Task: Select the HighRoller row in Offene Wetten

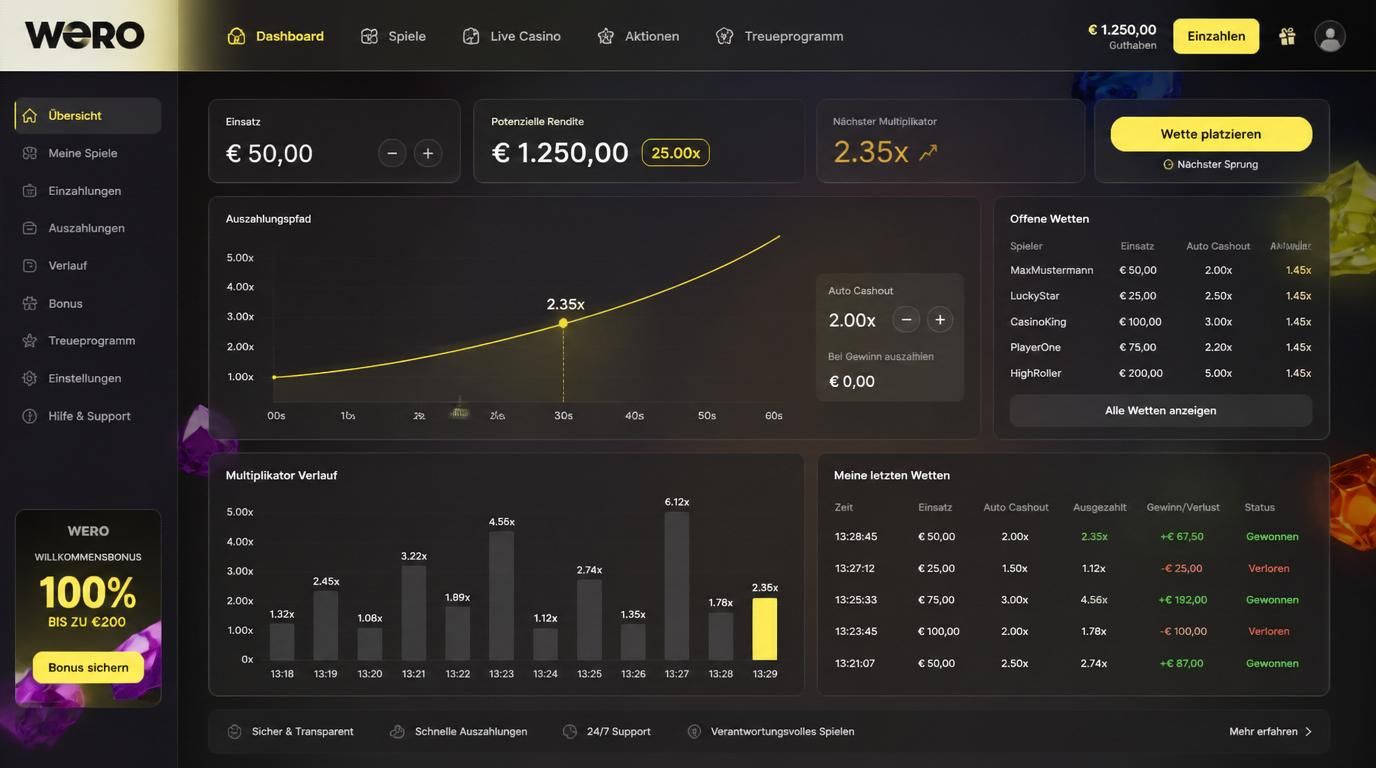Action: (x=1160, y=373)
